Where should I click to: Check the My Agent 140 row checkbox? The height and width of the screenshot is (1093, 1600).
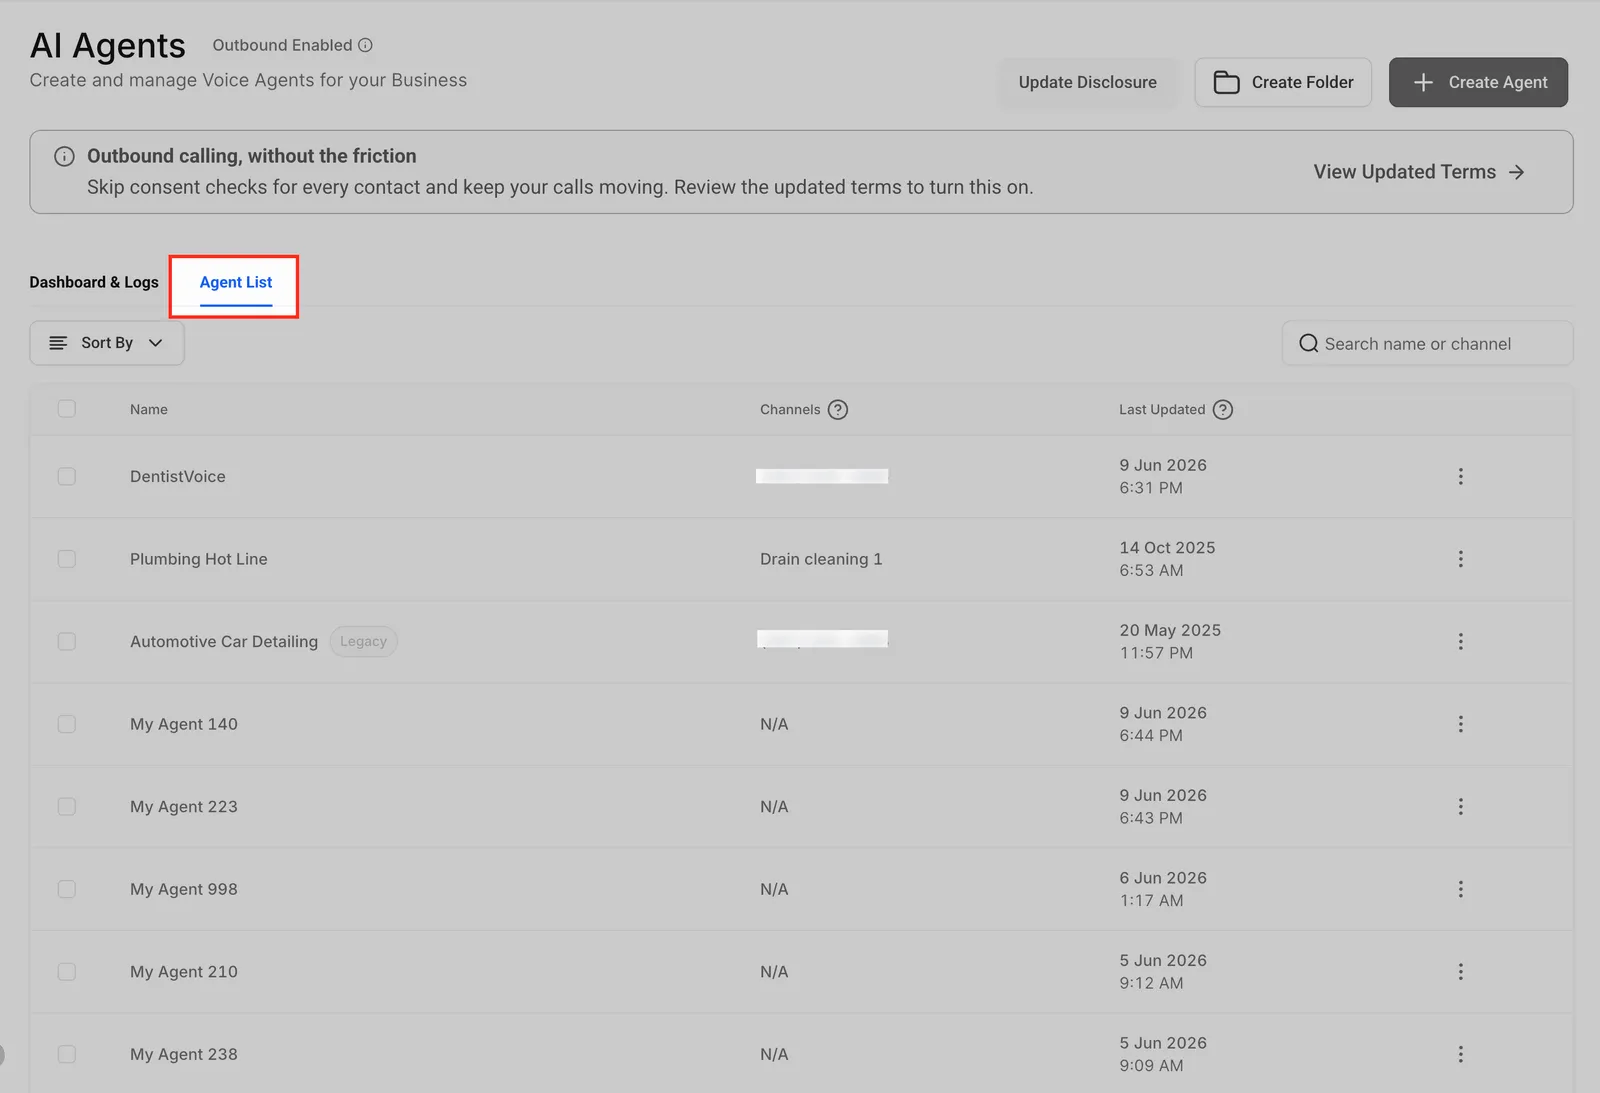pyautogui.click(x=67, y=724)
